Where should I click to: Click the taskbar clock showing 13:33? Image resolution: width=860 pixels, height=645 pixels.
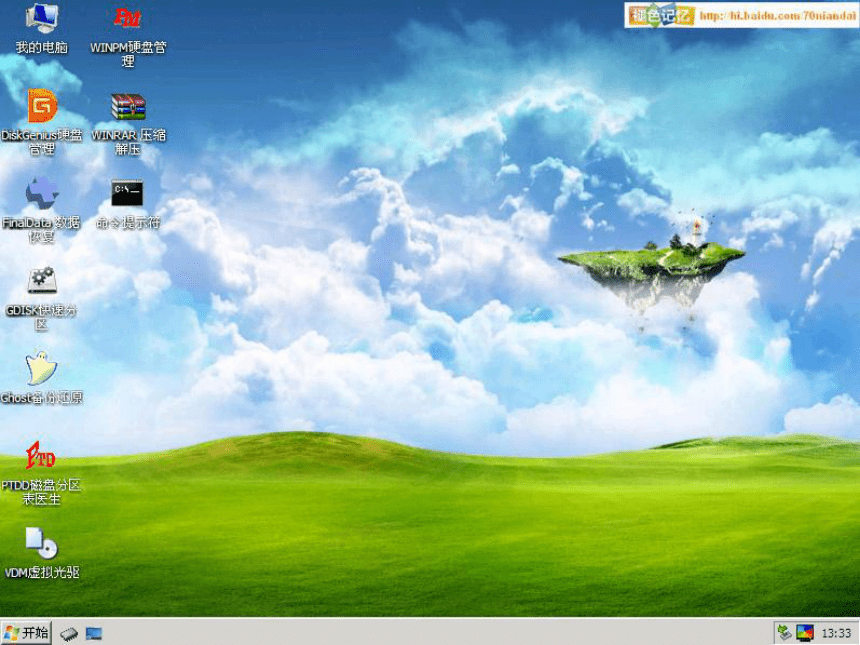pos(836,633)
